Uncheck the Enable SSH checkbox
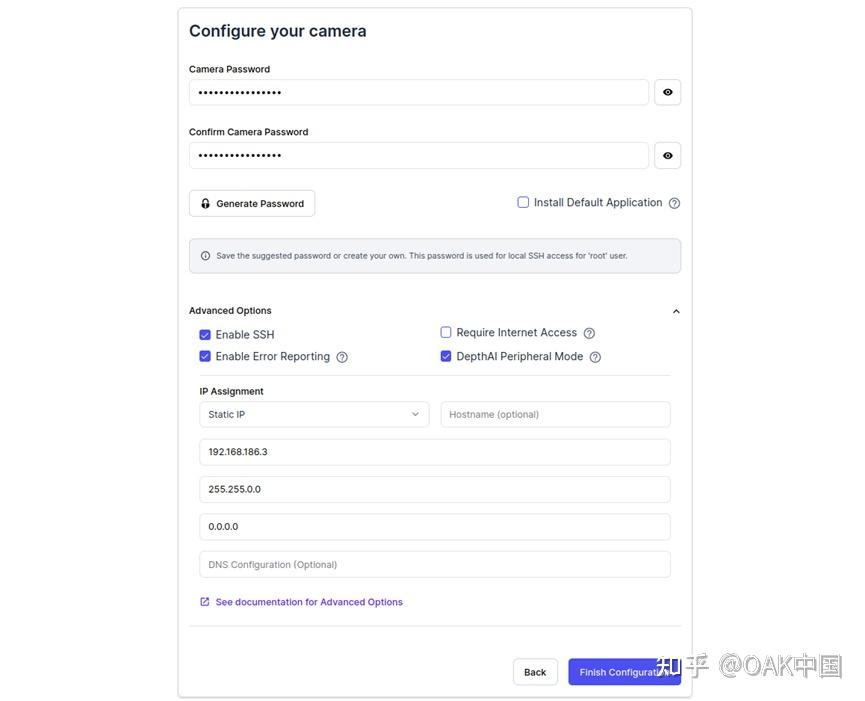Screen dimensions: 865x701 tap(205, 335)
